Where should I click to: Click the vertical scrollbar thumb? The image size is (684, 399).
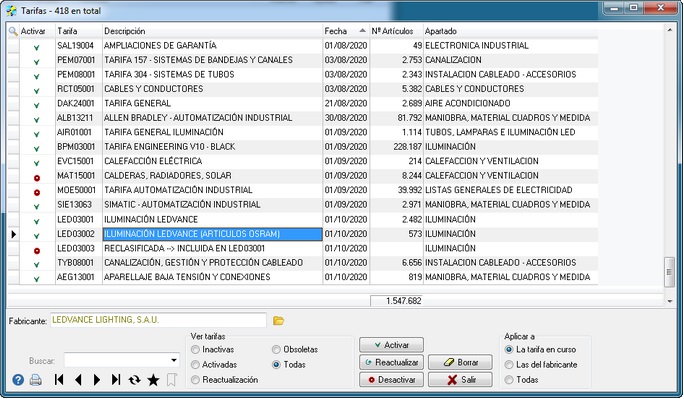pyautogui.click(x=669, y=272)
